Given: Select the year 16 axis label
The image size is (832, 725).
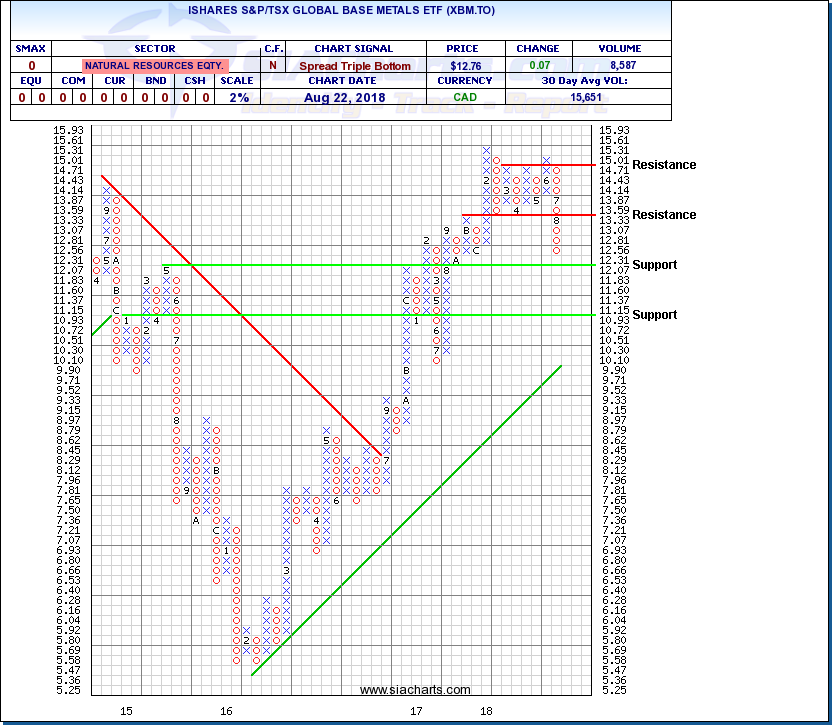Looking at the screenshot, I should pyautogui.click(x=227, y=711).
